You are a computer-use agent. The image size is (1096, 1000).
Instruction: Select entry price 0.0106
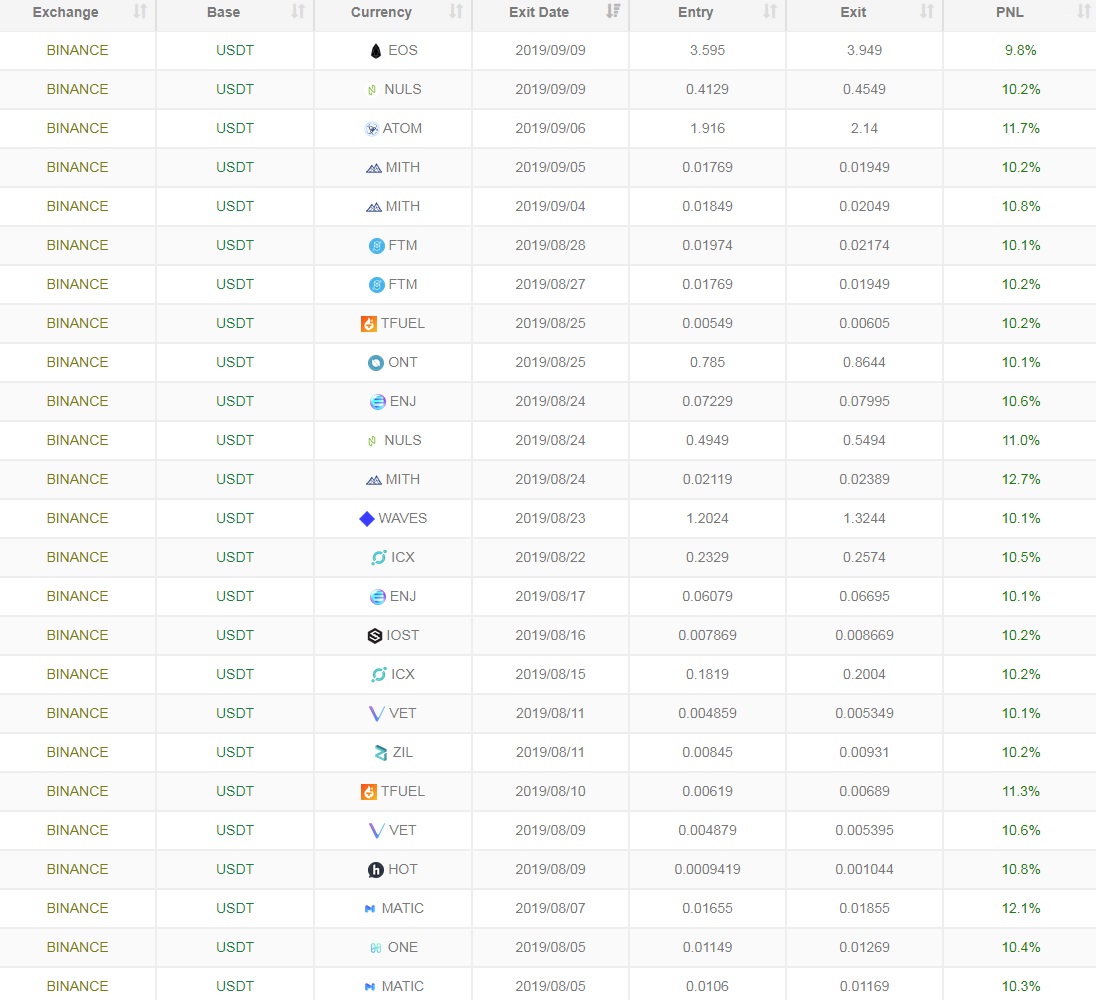(x=707, y=987)
